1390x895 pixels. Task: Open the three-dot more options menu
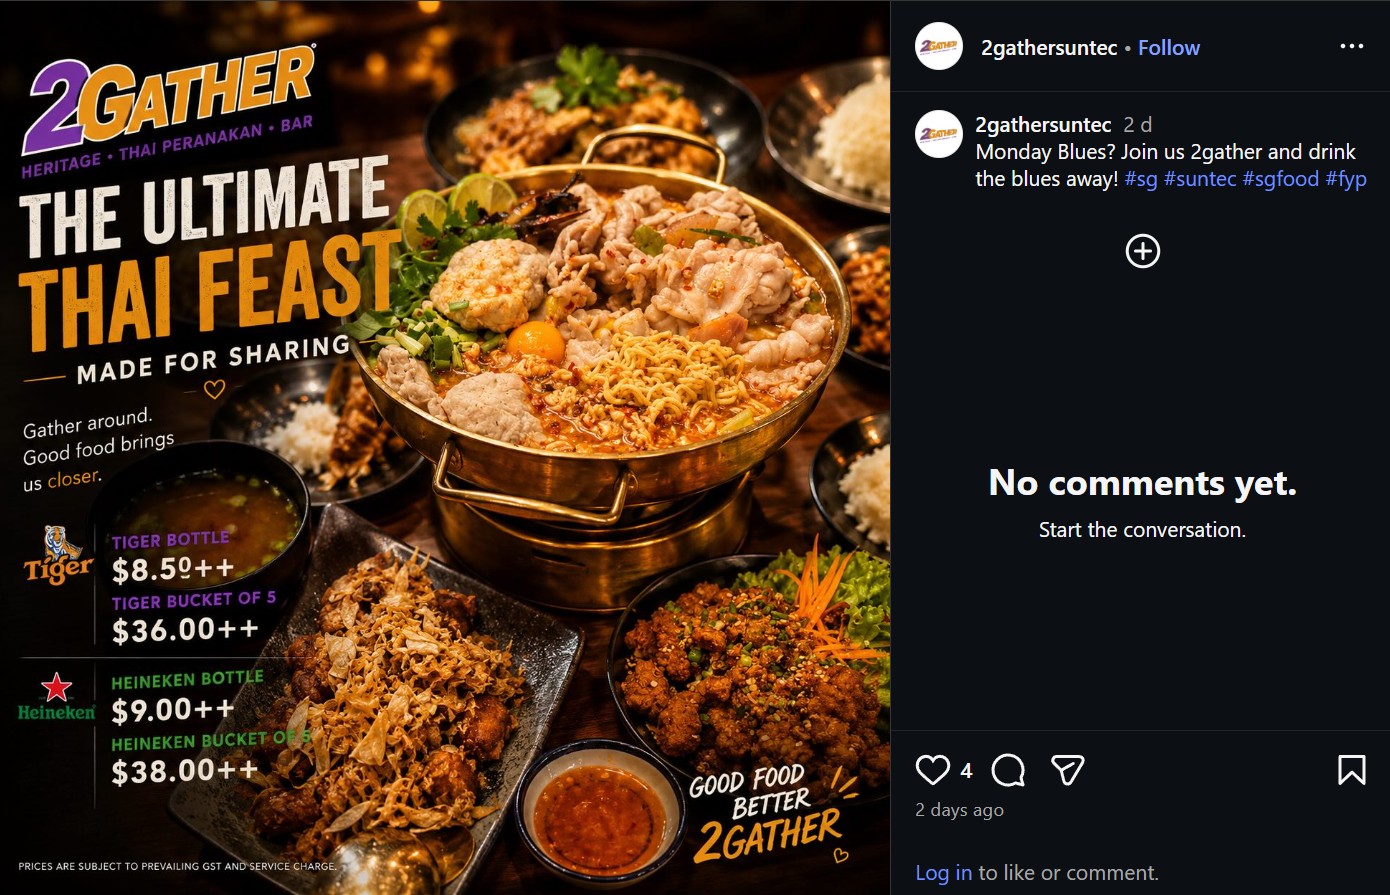[x=1352, y=46]
